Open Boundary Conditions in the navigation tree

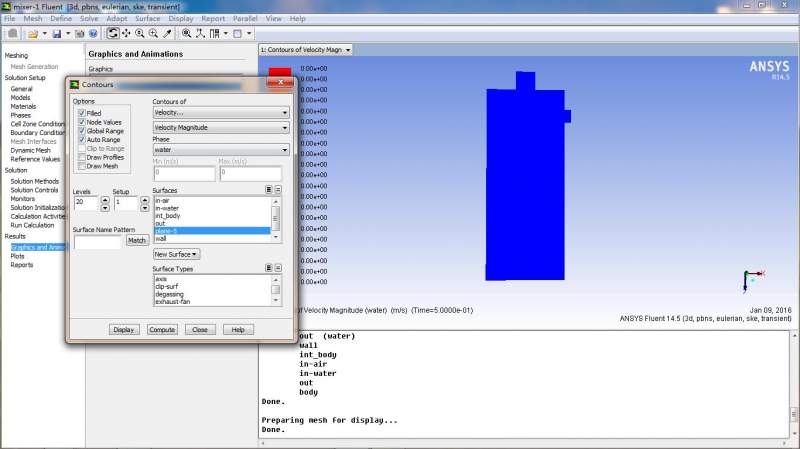tap(37, 133)
